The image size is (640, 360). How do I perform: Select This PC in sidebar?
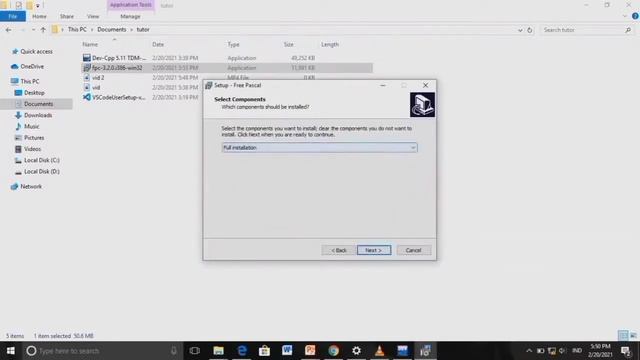[29, 81]
